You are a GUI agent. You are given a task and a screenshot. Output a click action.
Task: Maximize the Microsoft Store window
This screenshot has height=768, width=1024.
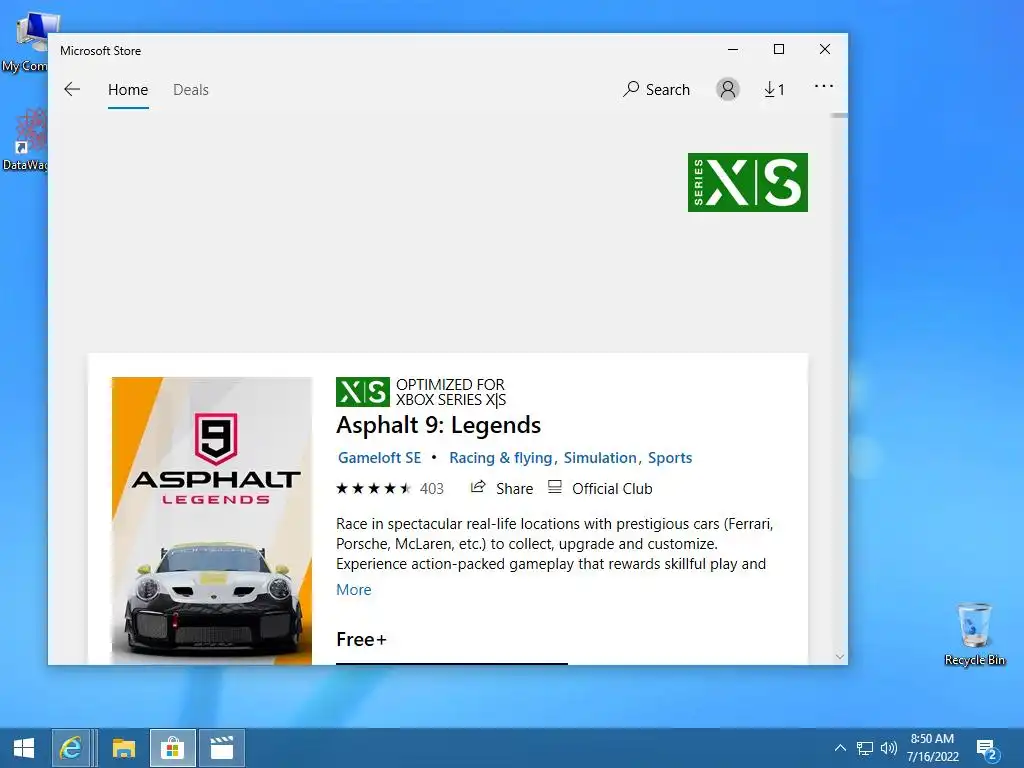[778, 49]
